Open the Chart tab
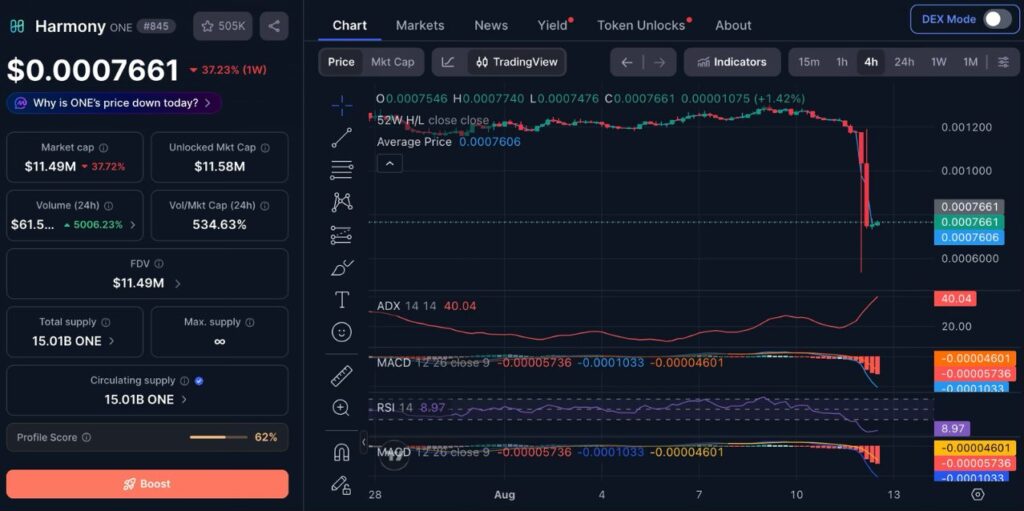Image resolution: width=1024 pixels, height=511 pixels. 349,25
